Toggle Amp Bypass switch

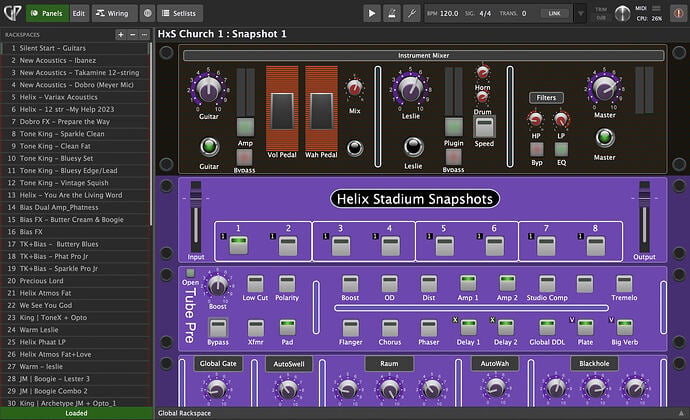coord(244,157)
